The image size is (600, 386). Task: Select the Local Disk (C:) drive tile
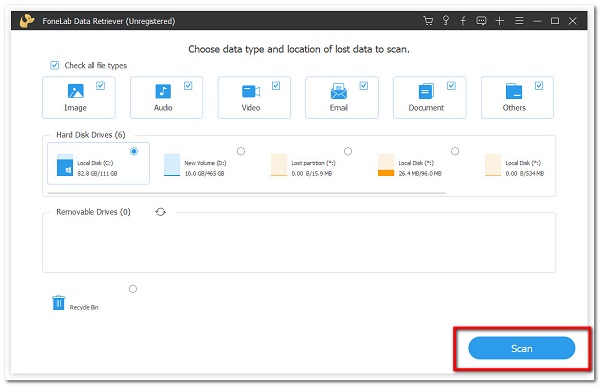coord(98,163)
